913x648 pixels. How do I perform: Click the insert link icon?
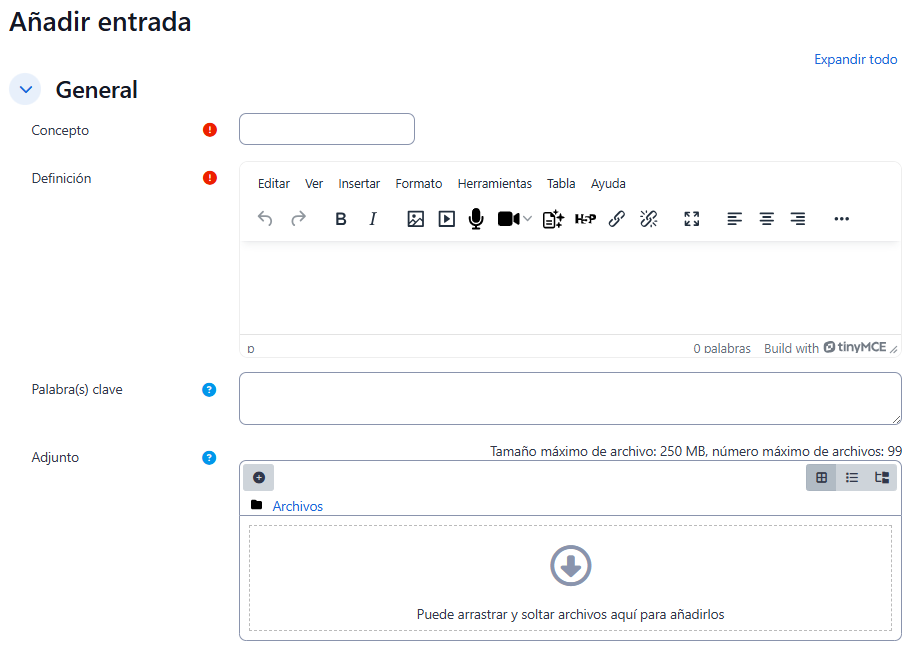tap(617, 219)
